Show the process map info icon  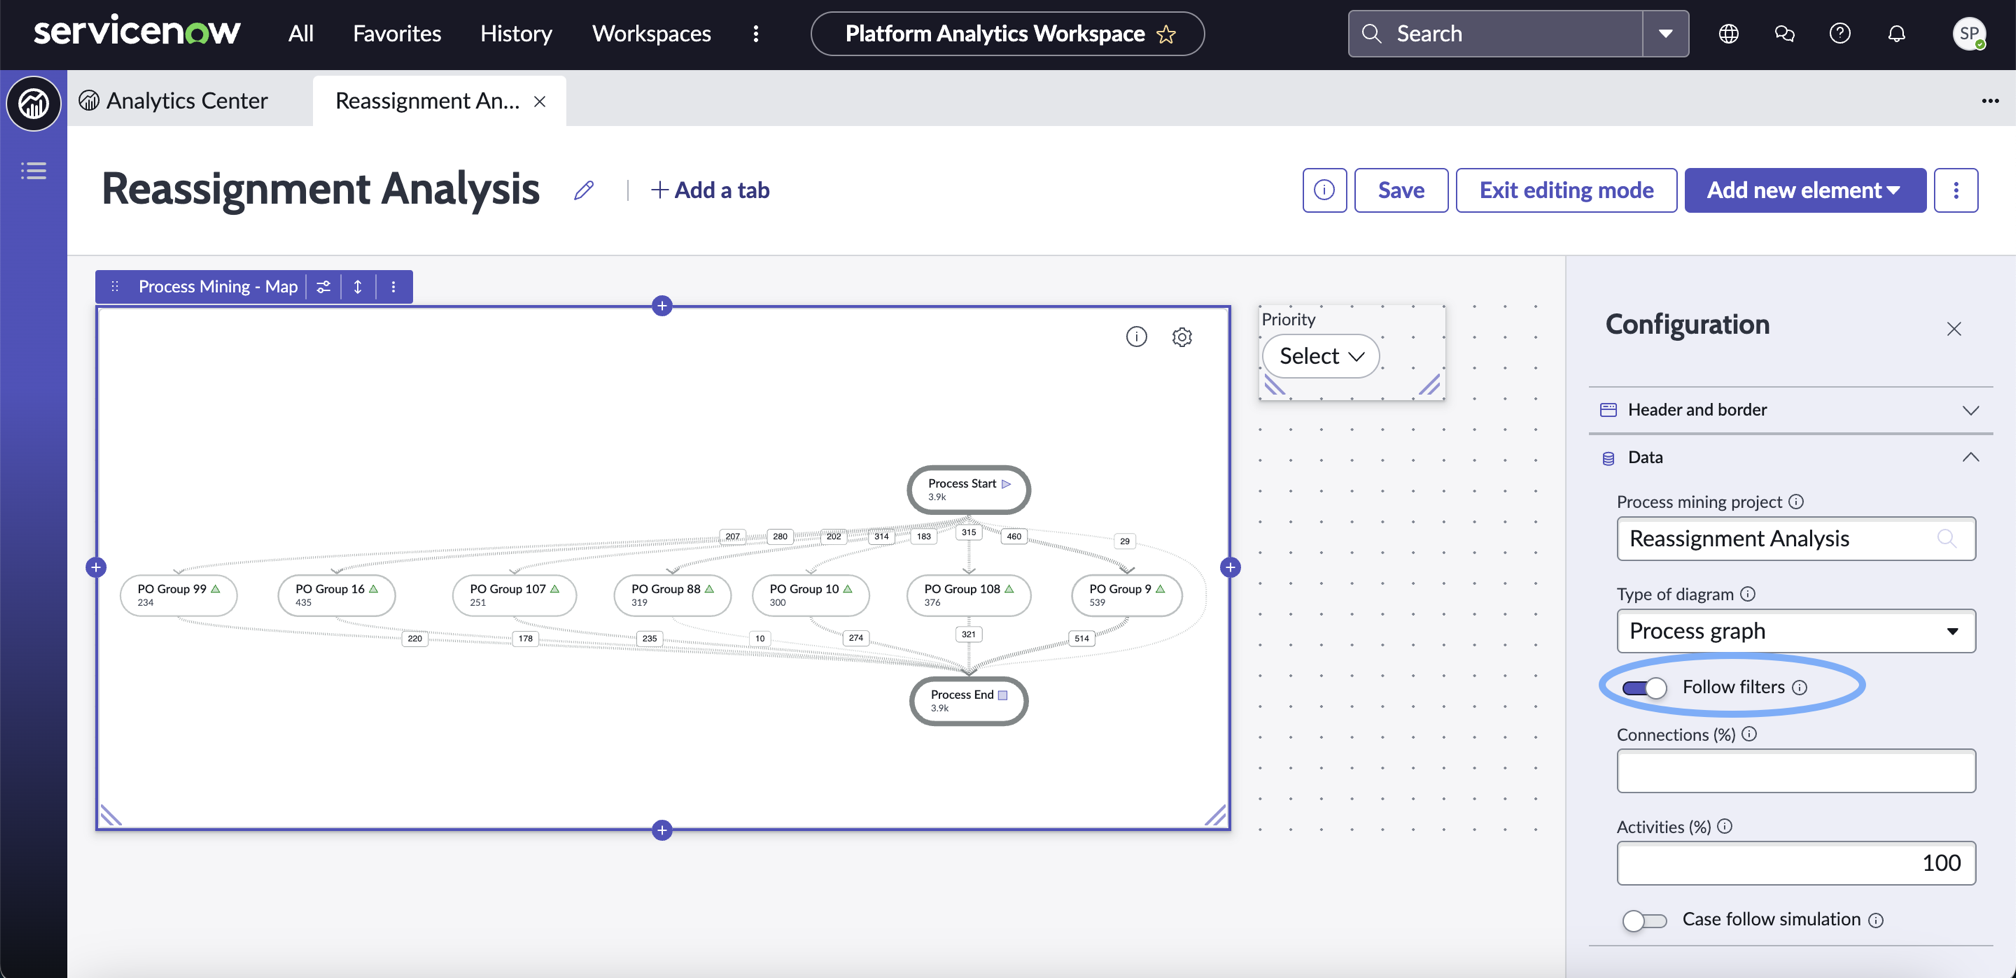click(x=1136, y=337)
